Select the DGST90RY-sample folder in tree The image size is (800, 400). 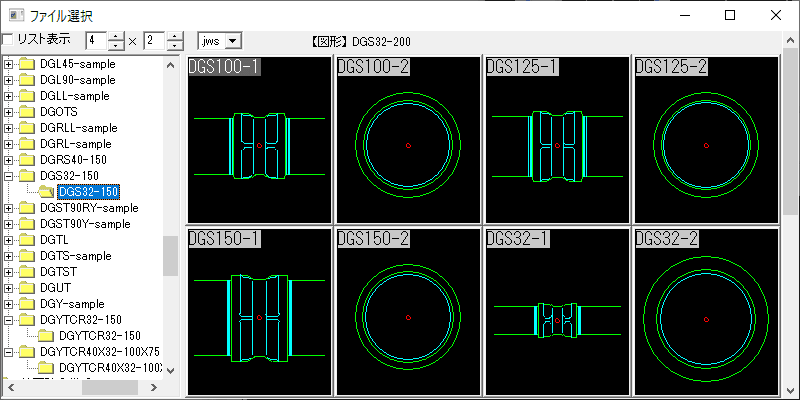[89, 208]
